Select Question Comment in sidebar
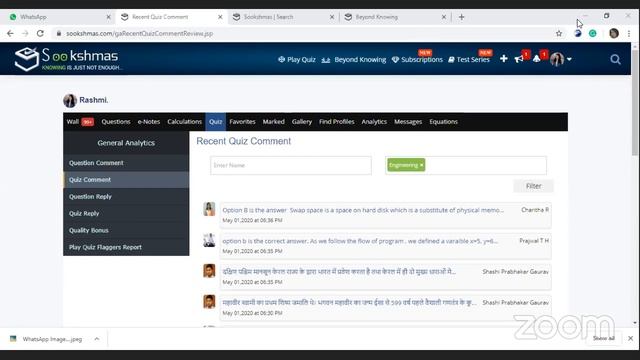Screen dimensions: 640x360 (126, 163)
